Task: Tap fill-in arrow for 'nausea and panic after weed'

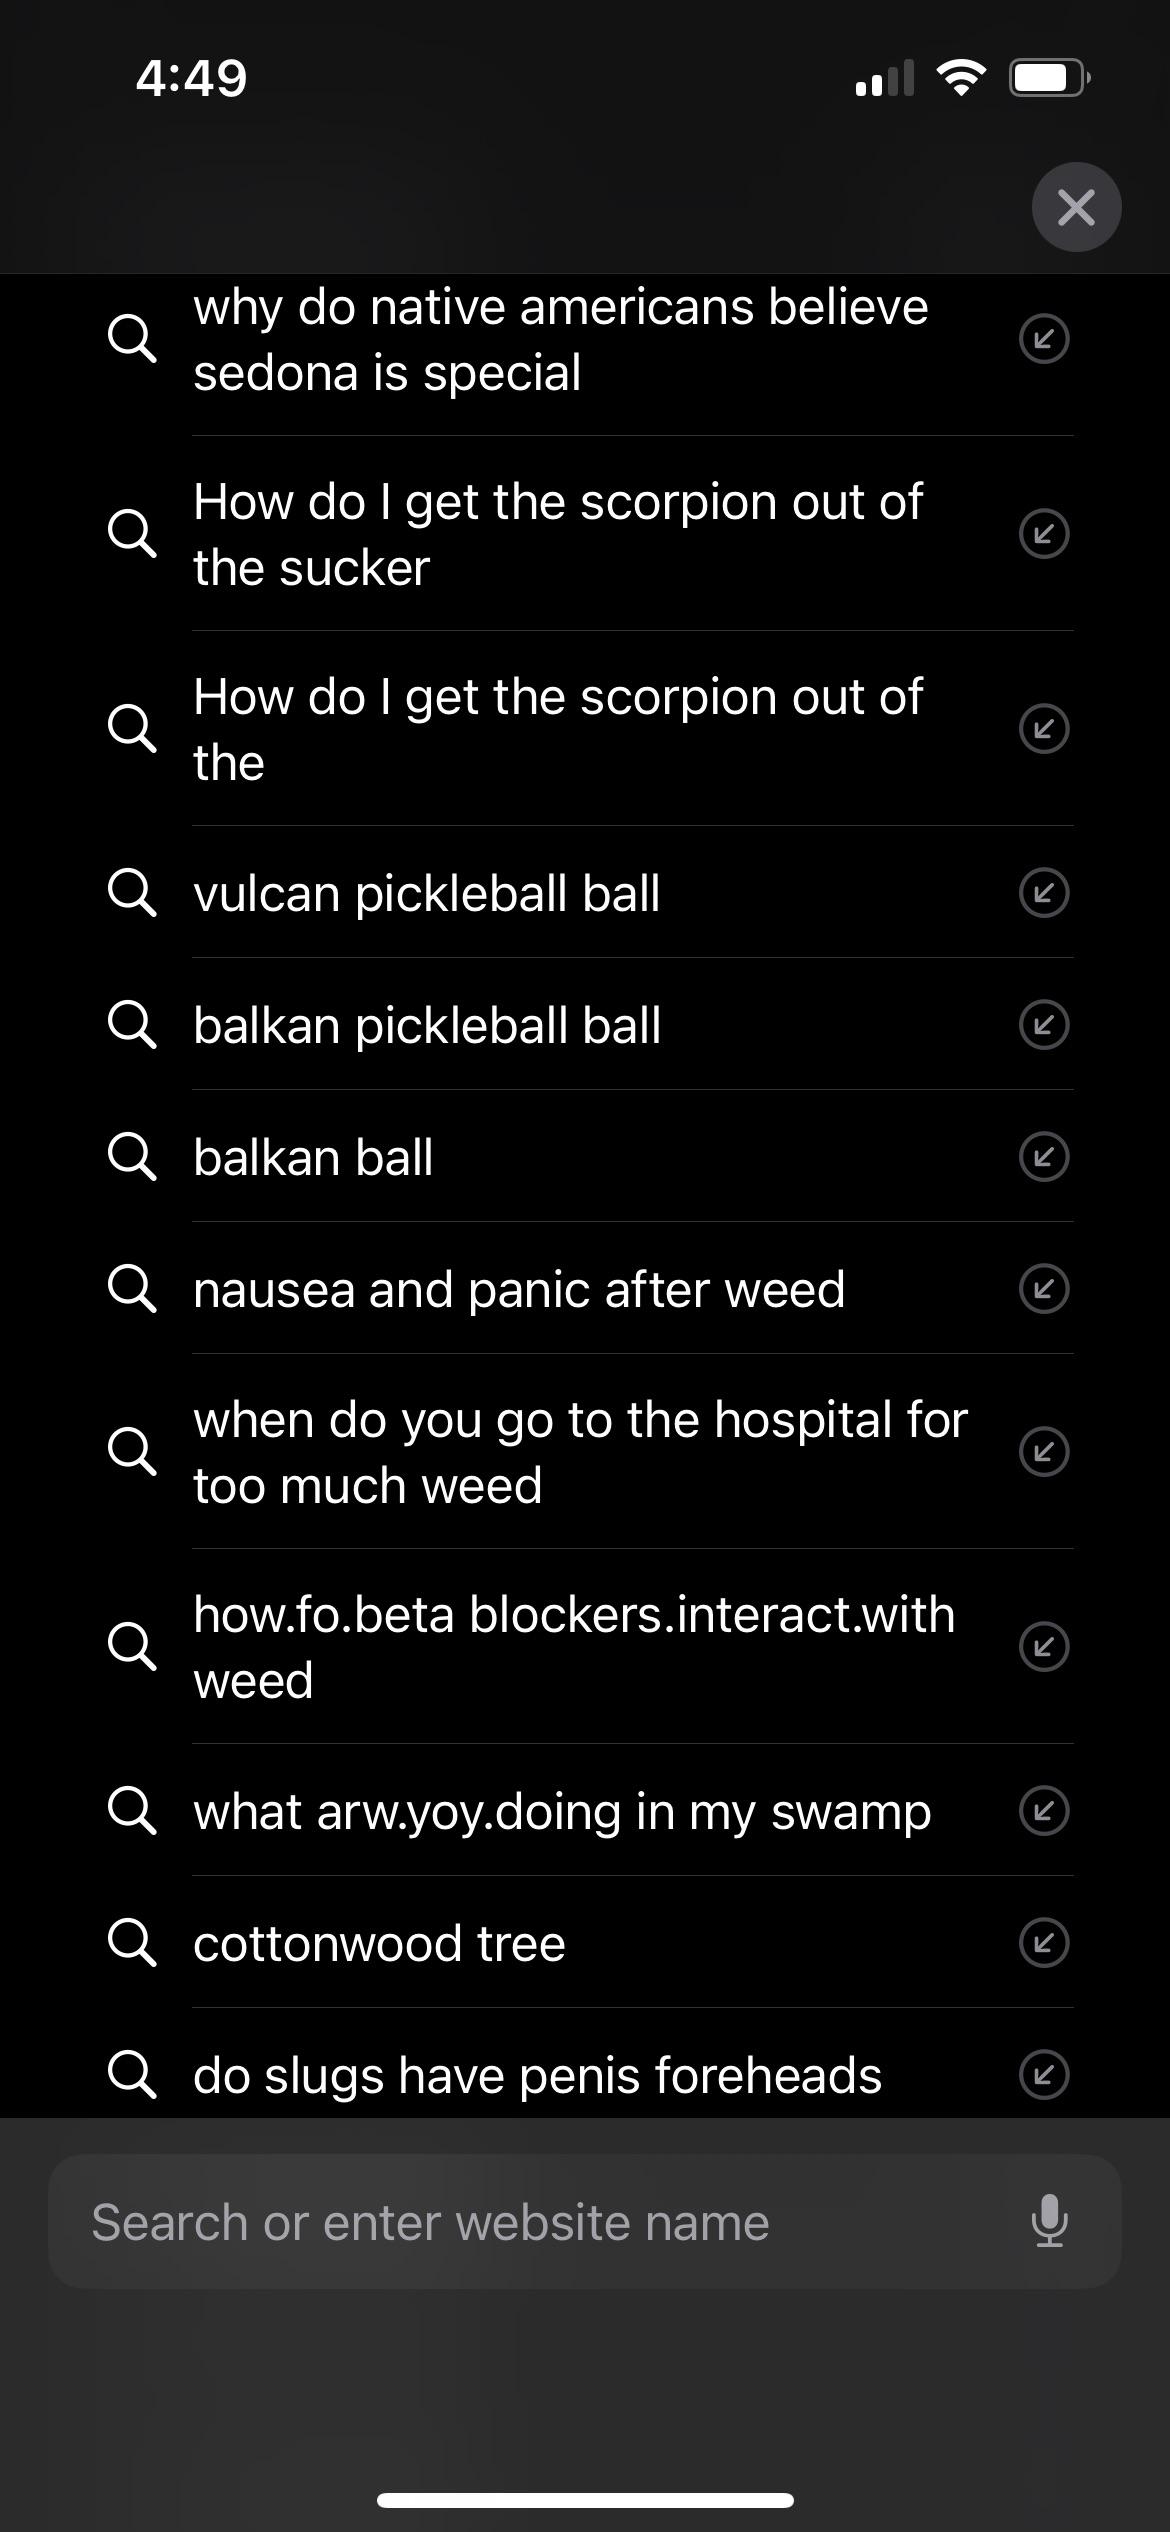Action: (x=1044, y=1289)
